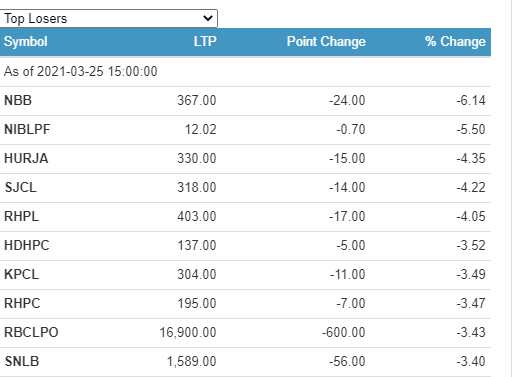This screenshot has width=515, height=377.
Task: Click SNLB's % change value -3.40
Action: (471, 361)
